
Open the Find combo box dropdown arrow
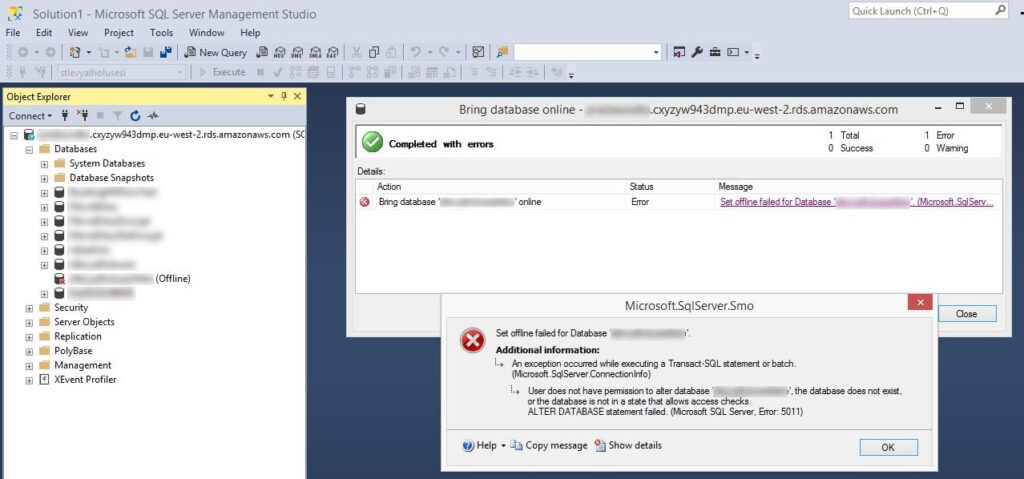click(656, 52)
